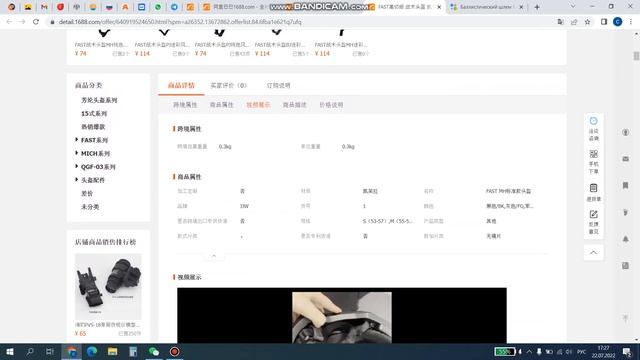Open first ¥74 product in top row
Image resolution: width=640 pixels, height=360 pixels.
(x=102, y=43)
